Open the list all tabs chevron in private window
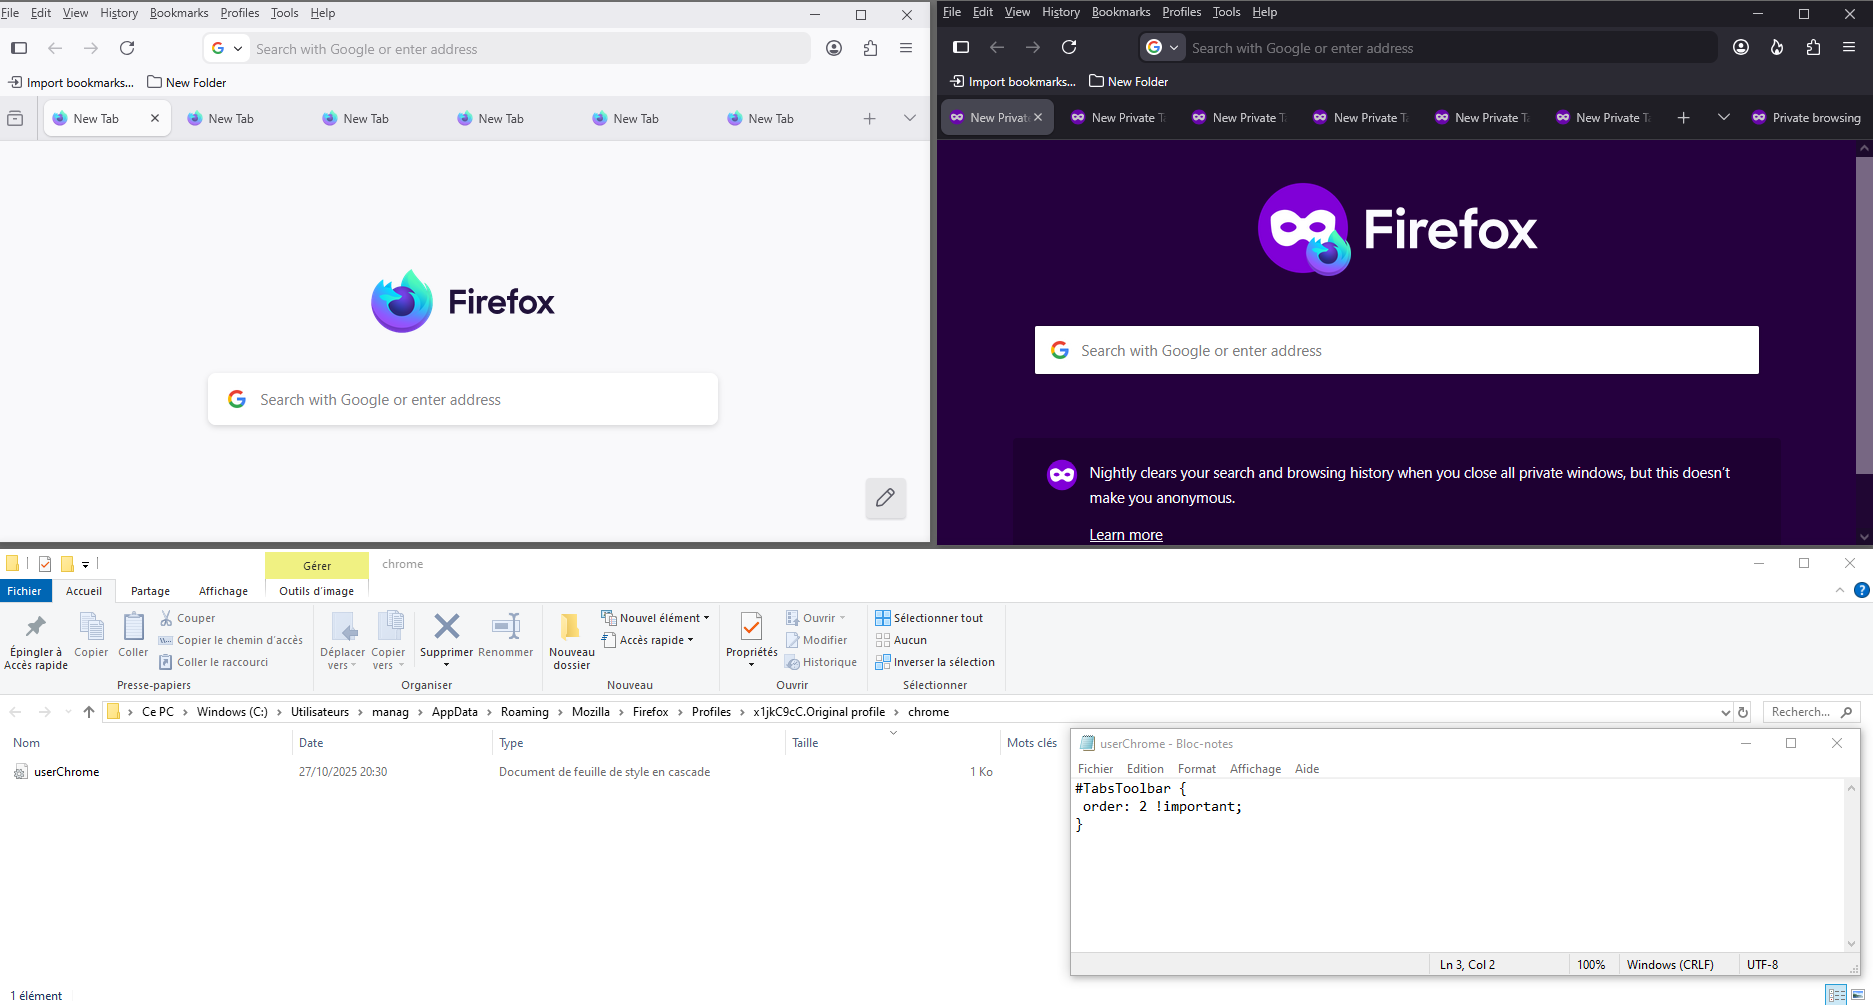The height and width of the screenshot is (1005, 1873). 1724,117
